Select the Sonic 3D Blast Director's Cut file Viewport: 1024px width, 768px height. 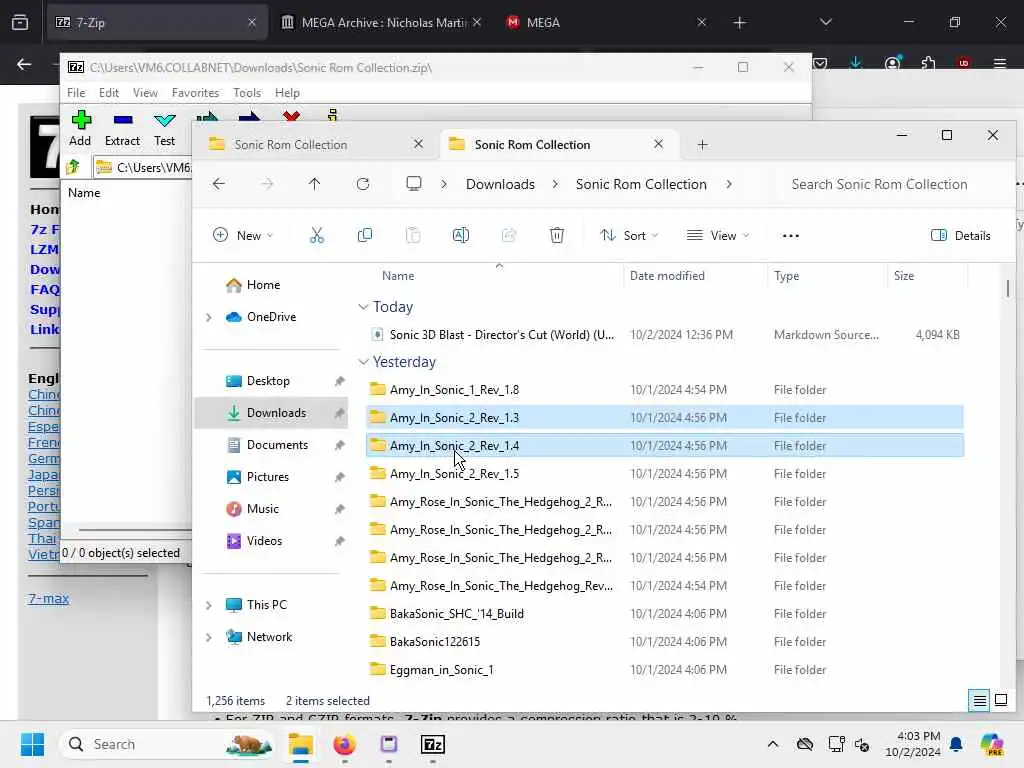pyautogui.click(x=665, y=334)
